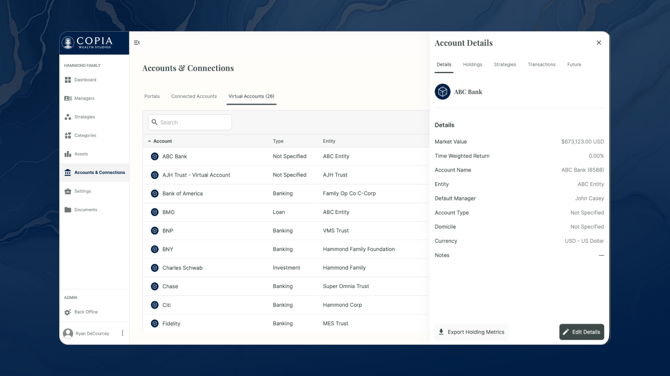Viewport: 670px width, 376px height.
Task: Click the Chase row icon
Action: coord(155,286)
